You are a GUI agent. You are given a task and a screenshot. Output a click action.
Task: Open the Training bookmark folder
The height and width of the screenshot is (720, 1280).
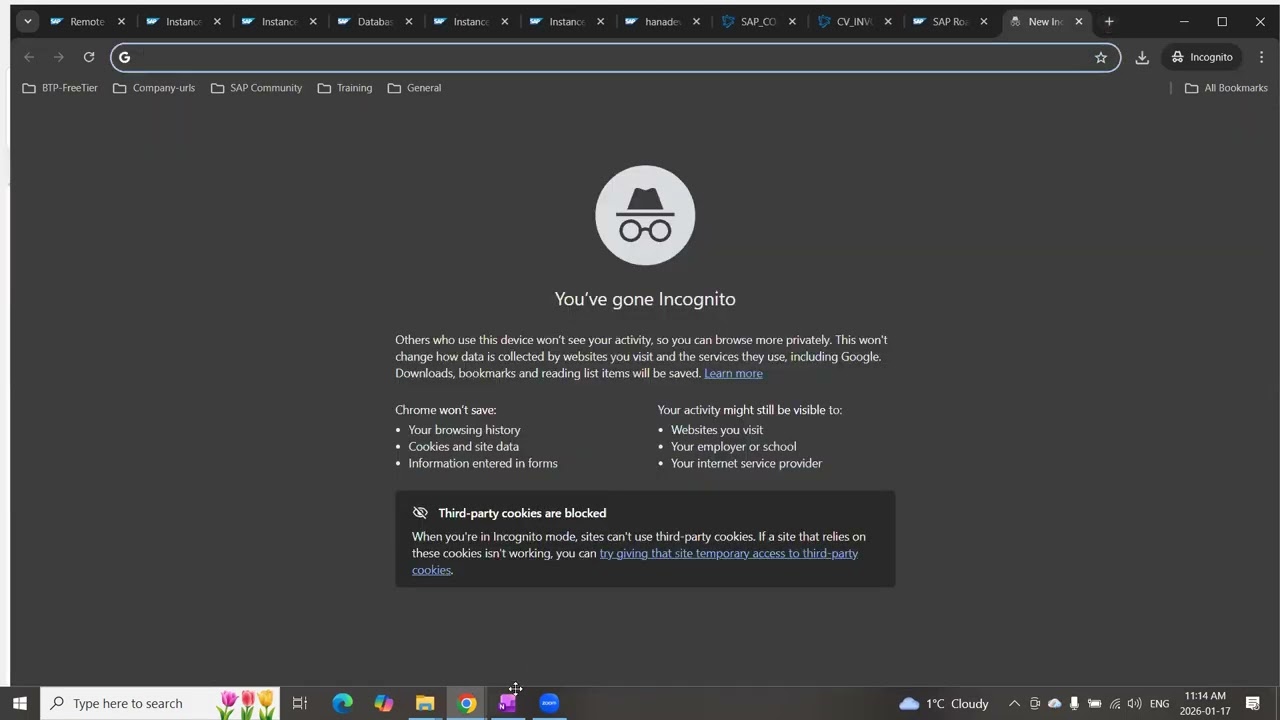[345, 88]
